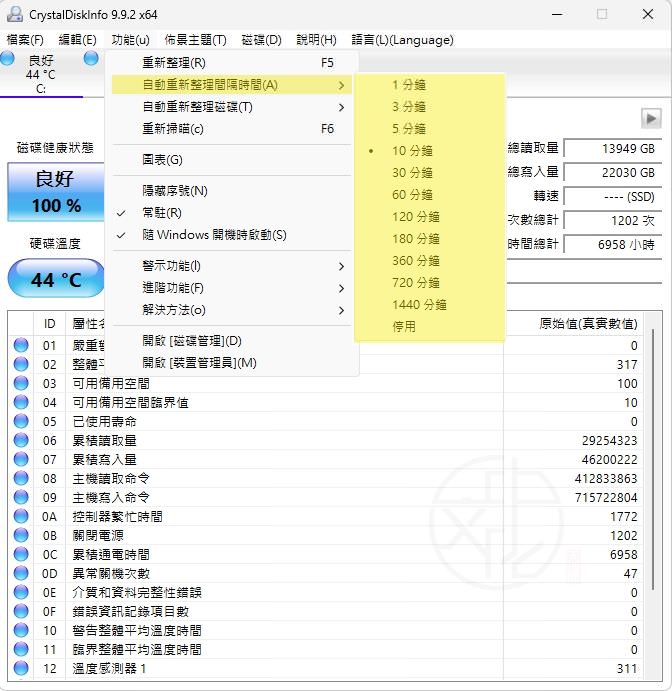Screen dimensions: 672x691
Task: Toggle the 常駐(R) resident option
Action: (232, 213)
